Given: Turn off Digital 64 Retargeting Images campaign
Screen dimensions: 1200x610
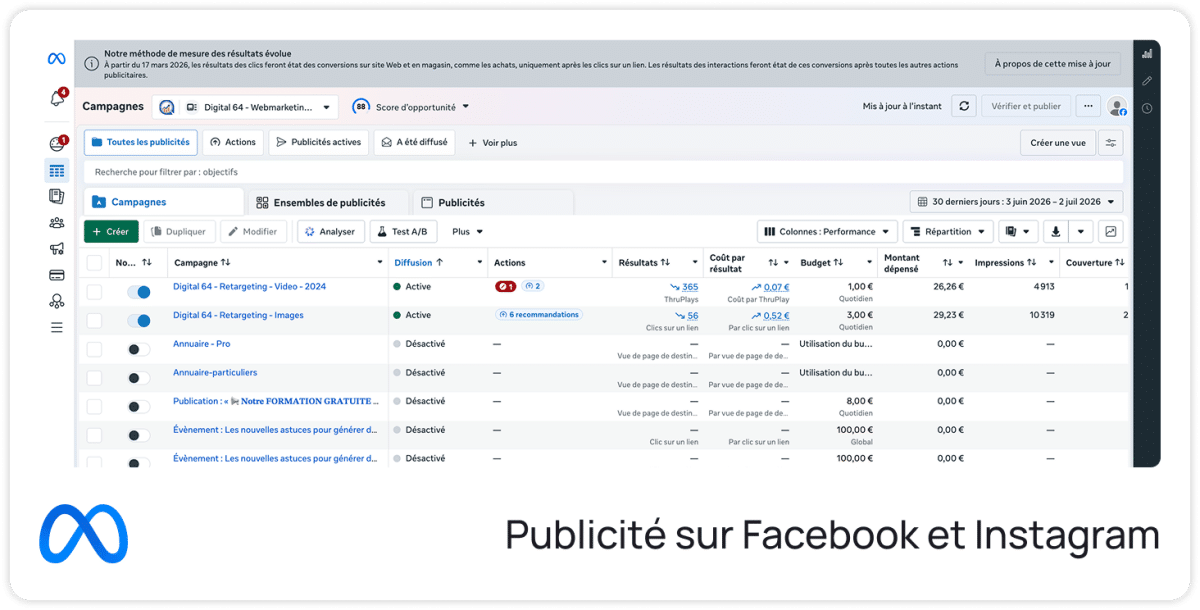Looking at the screenshot, I should click(x=139, y=321).
